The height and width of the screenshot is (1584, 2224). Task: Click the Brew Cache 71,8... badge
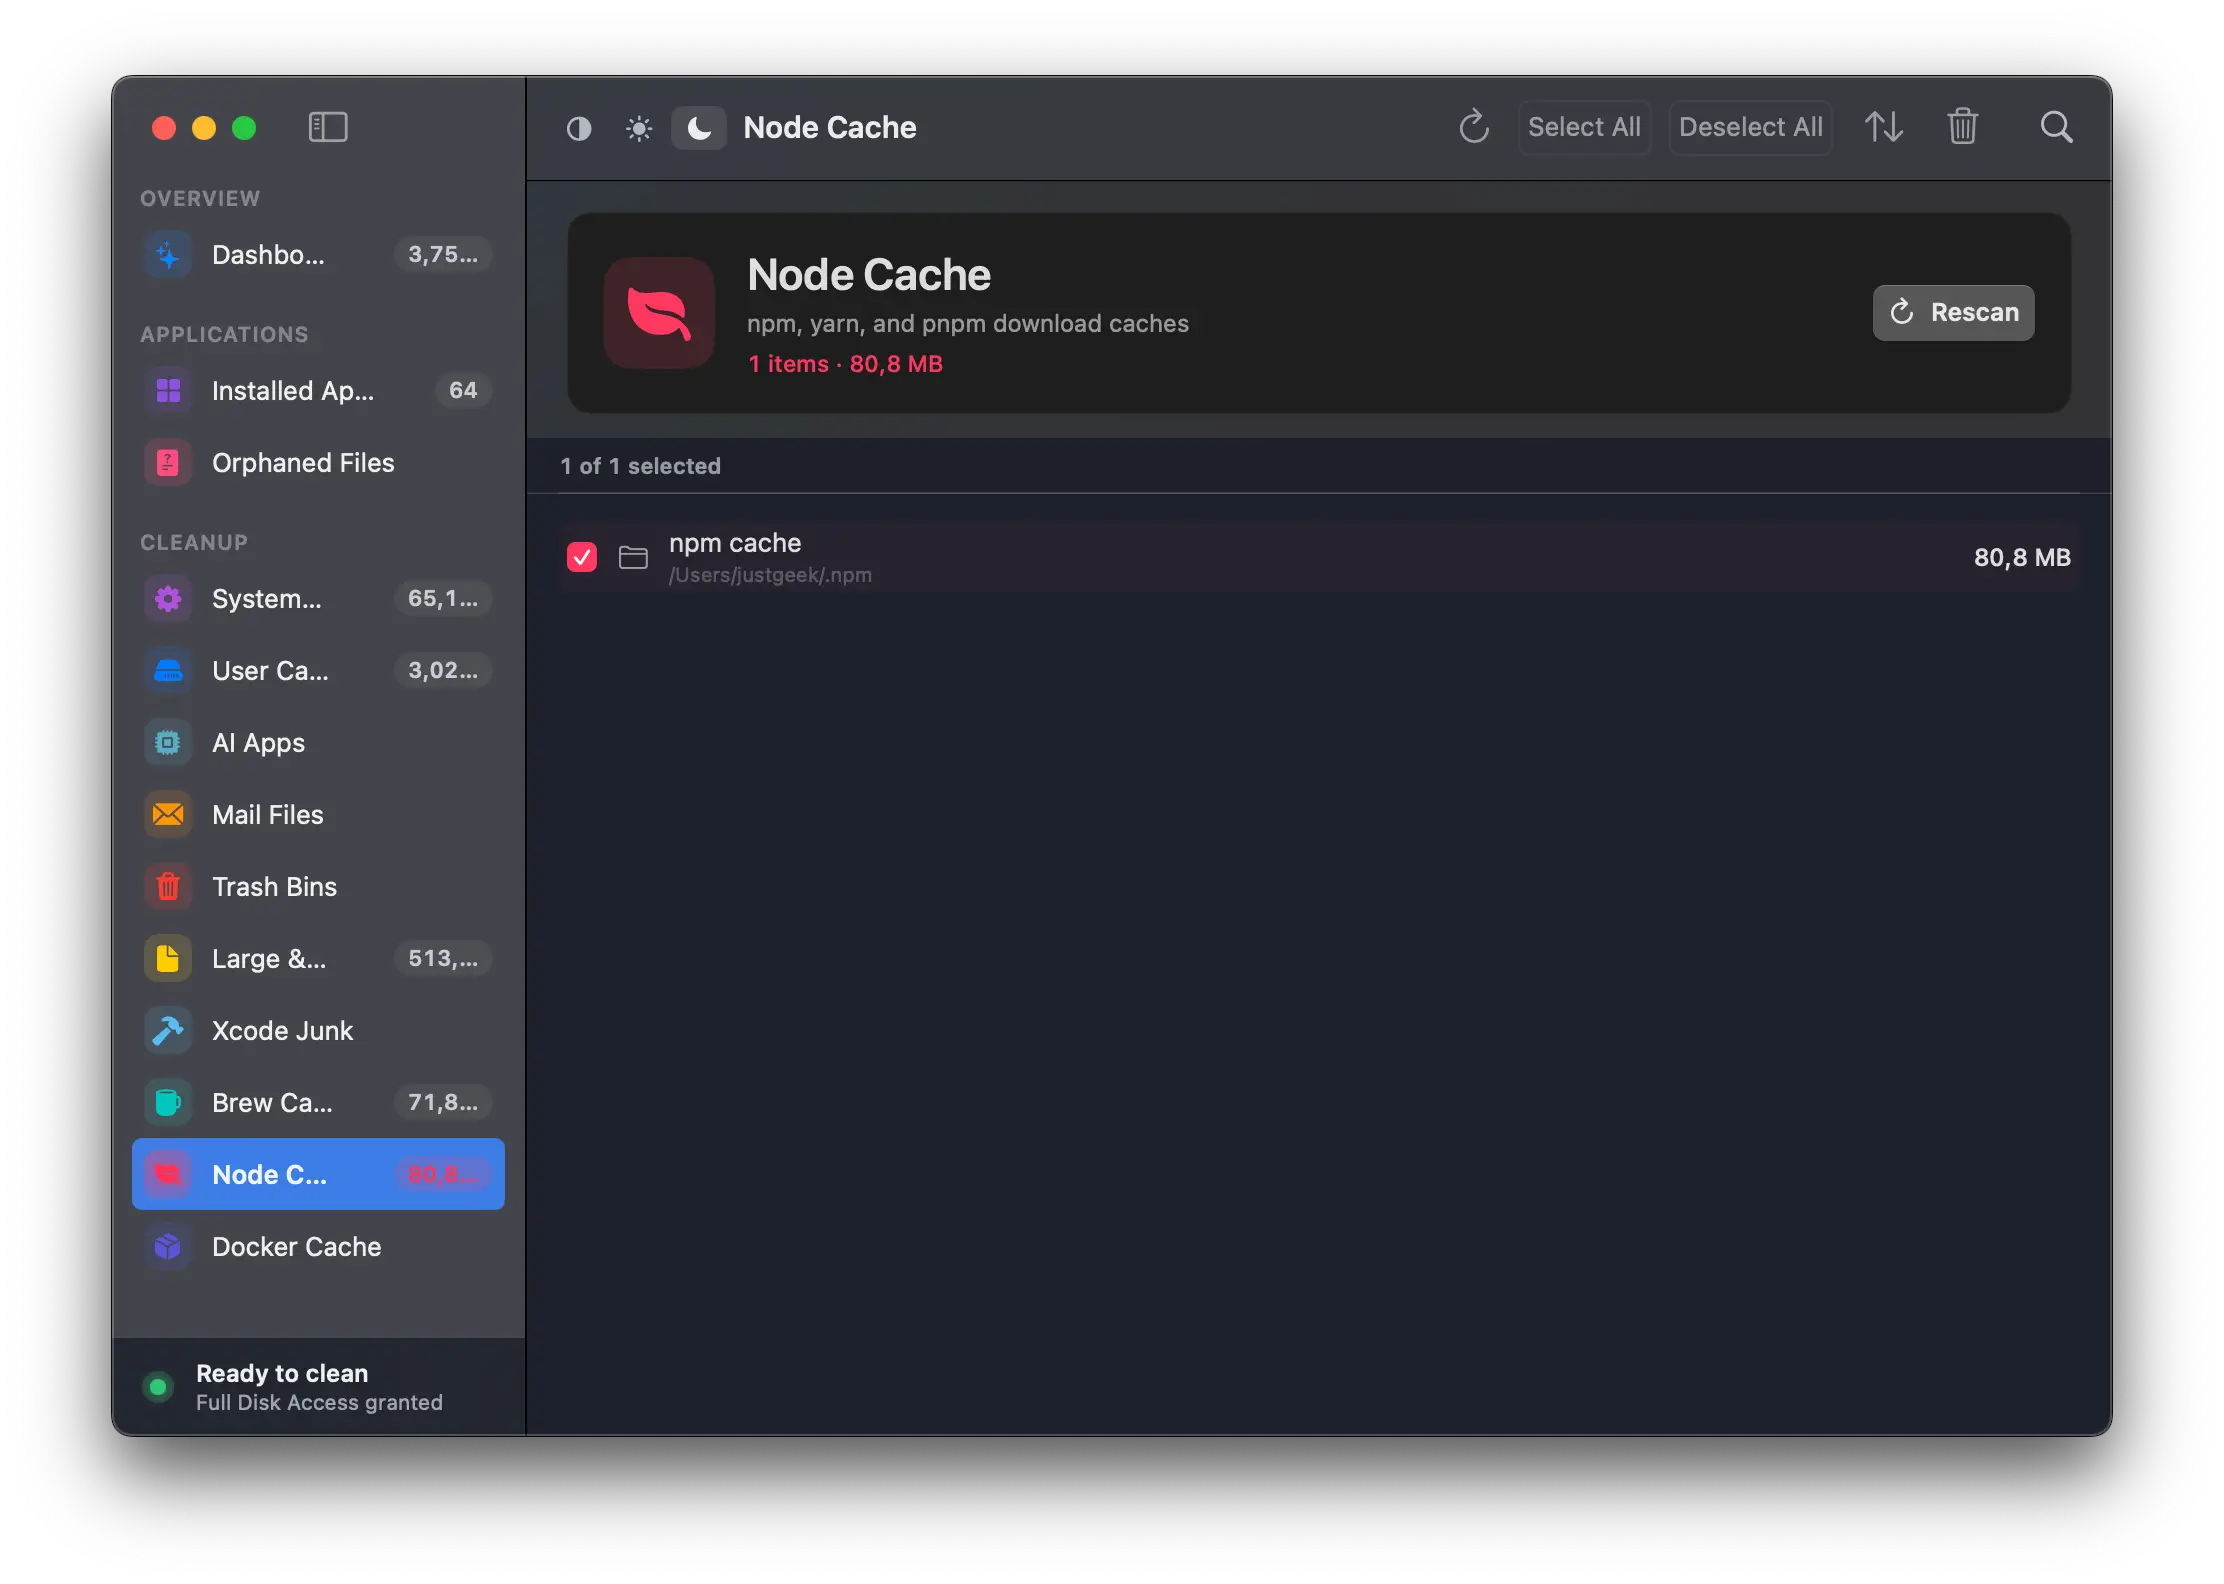click(443, 1103)
